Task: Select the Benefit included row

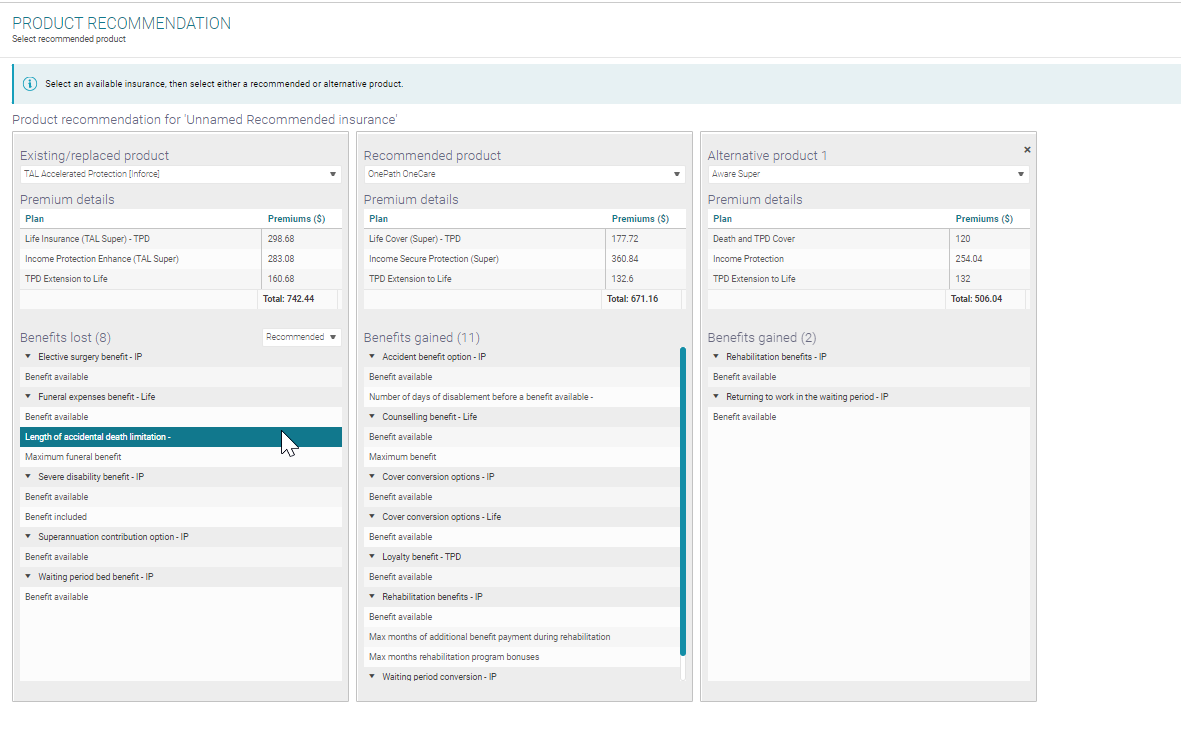Action: [181, 517]
